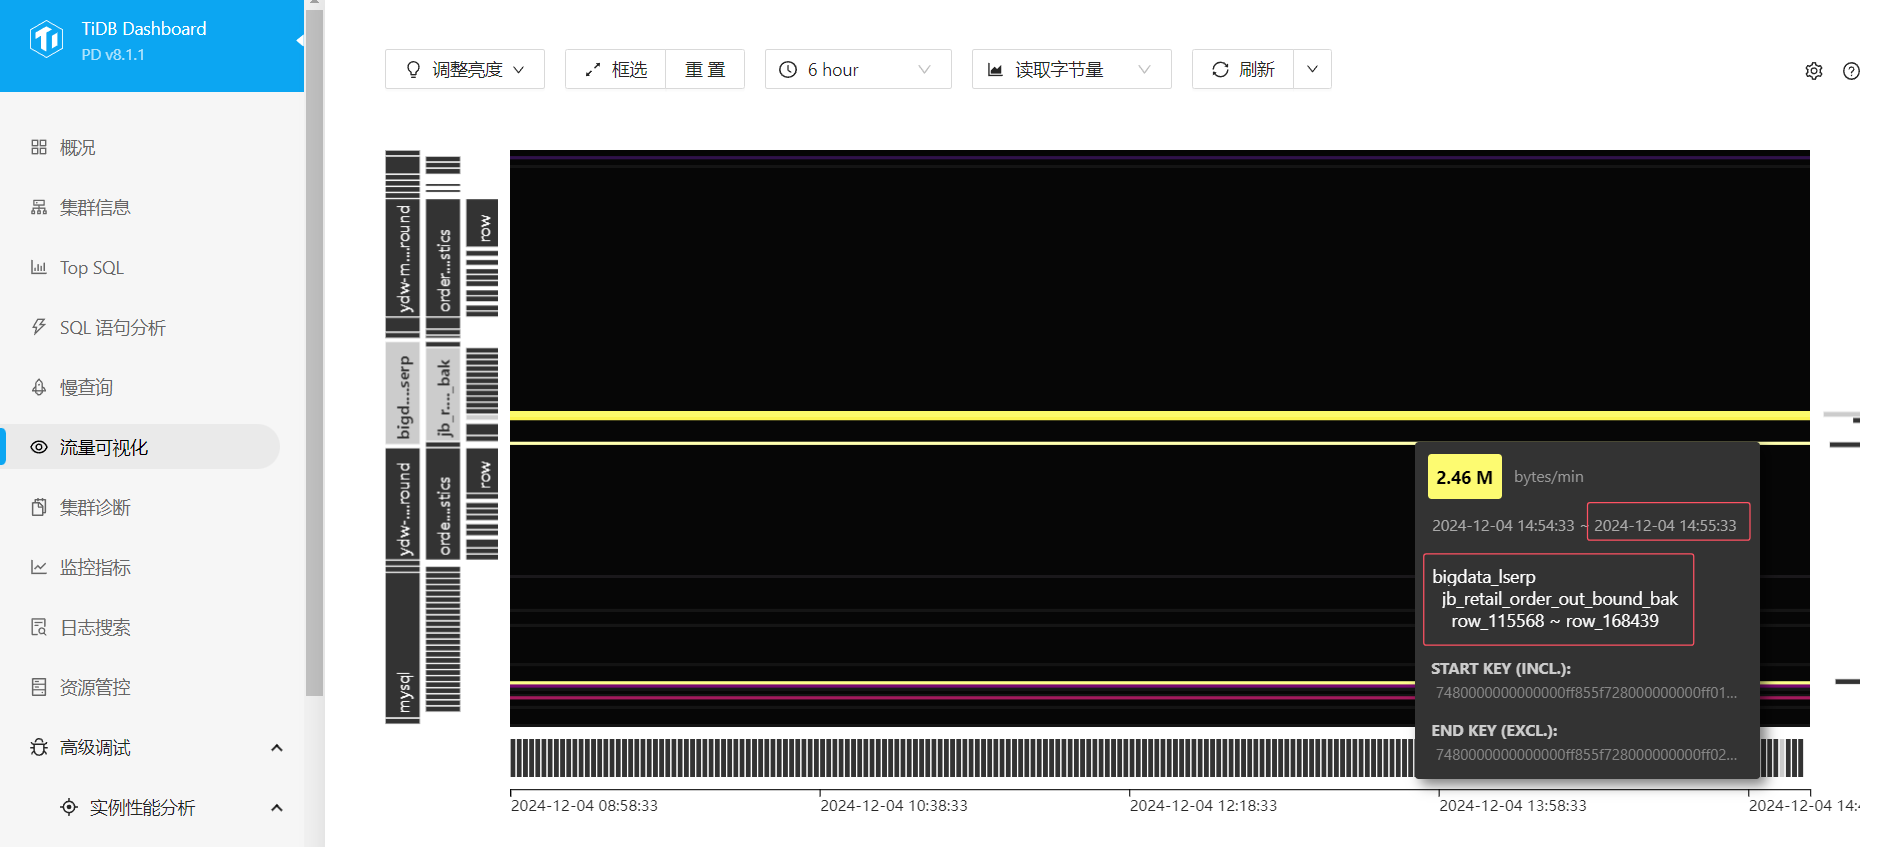Click the 日志搜索 file search icon
The width and height of the screenshot is (1884, 847).
(x=39, y=627)
